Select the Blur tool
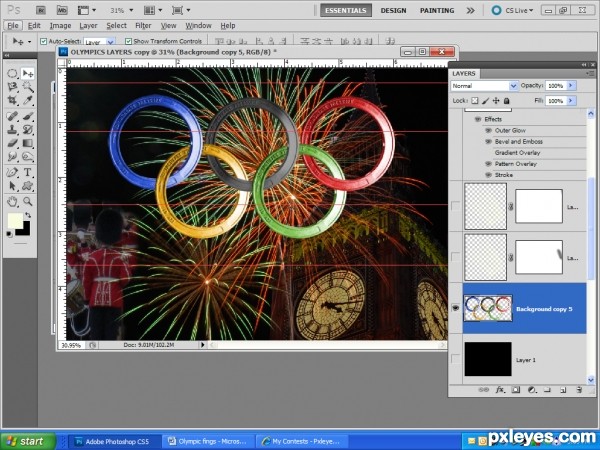Screen dimensions: 600x450 (13, 157)
